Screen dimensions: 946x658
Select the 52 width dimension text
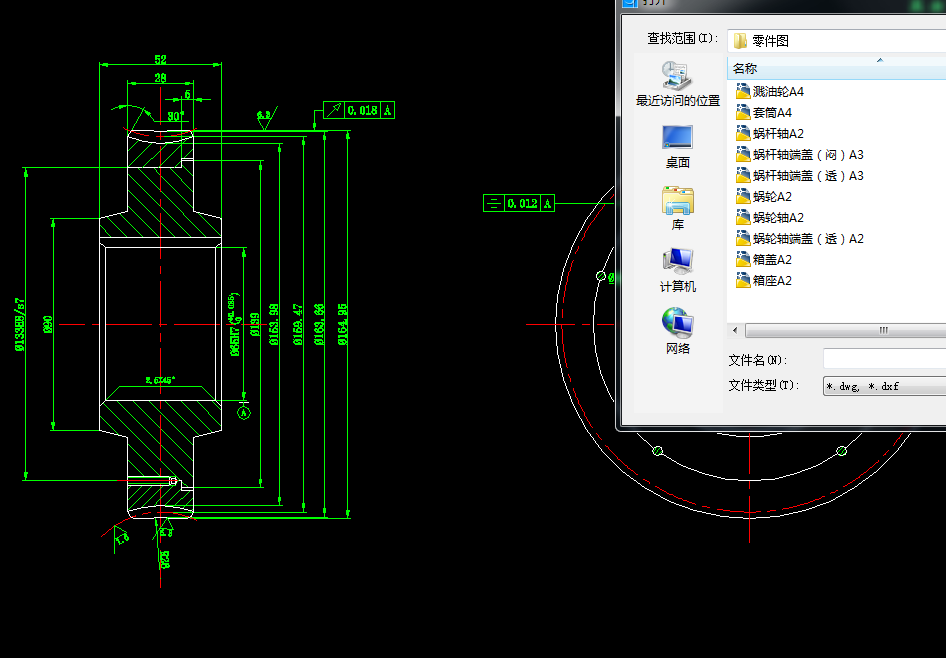(x=160, y=59)
